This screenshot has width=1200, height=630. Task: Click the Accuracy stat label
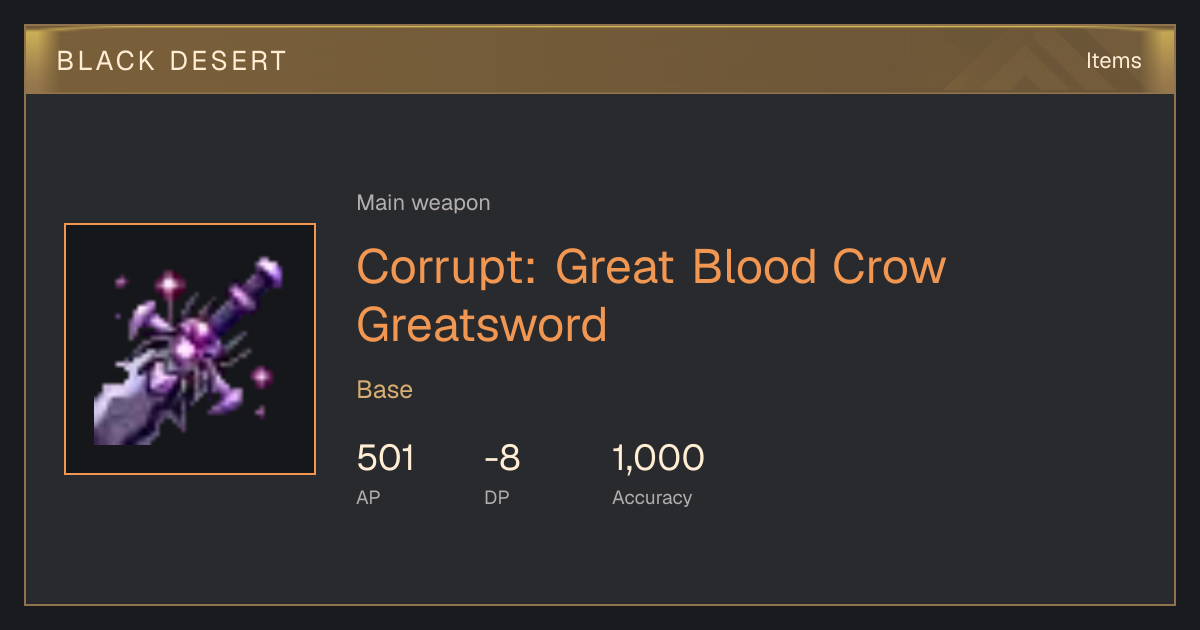[x=652, y=497]
